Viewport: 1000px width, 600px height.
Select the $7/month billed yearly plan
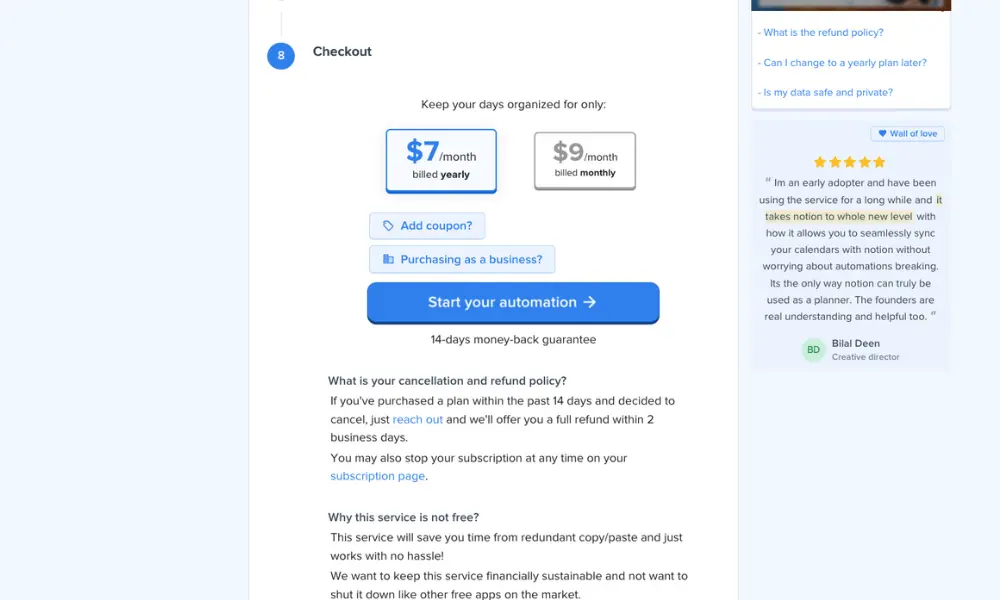(x=441, y=161)
